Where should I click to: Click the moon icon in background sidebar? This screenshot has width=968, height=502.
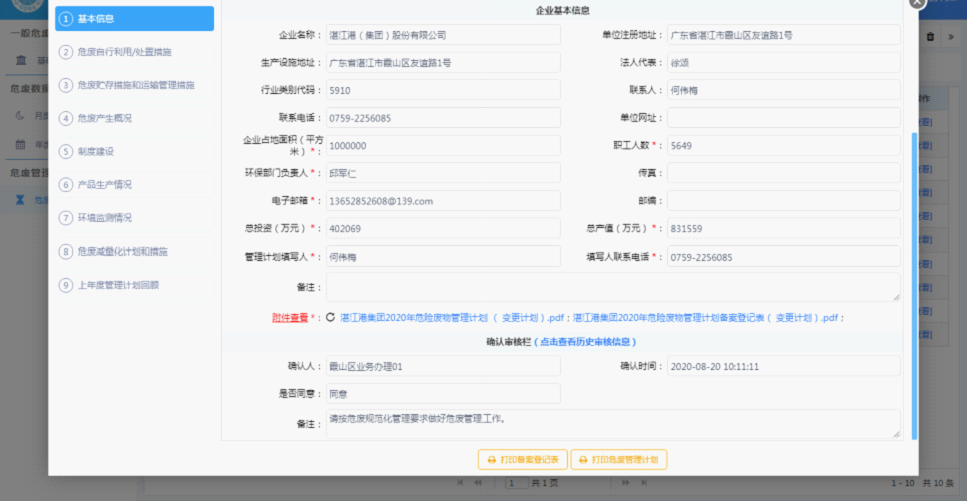(20, 115)
